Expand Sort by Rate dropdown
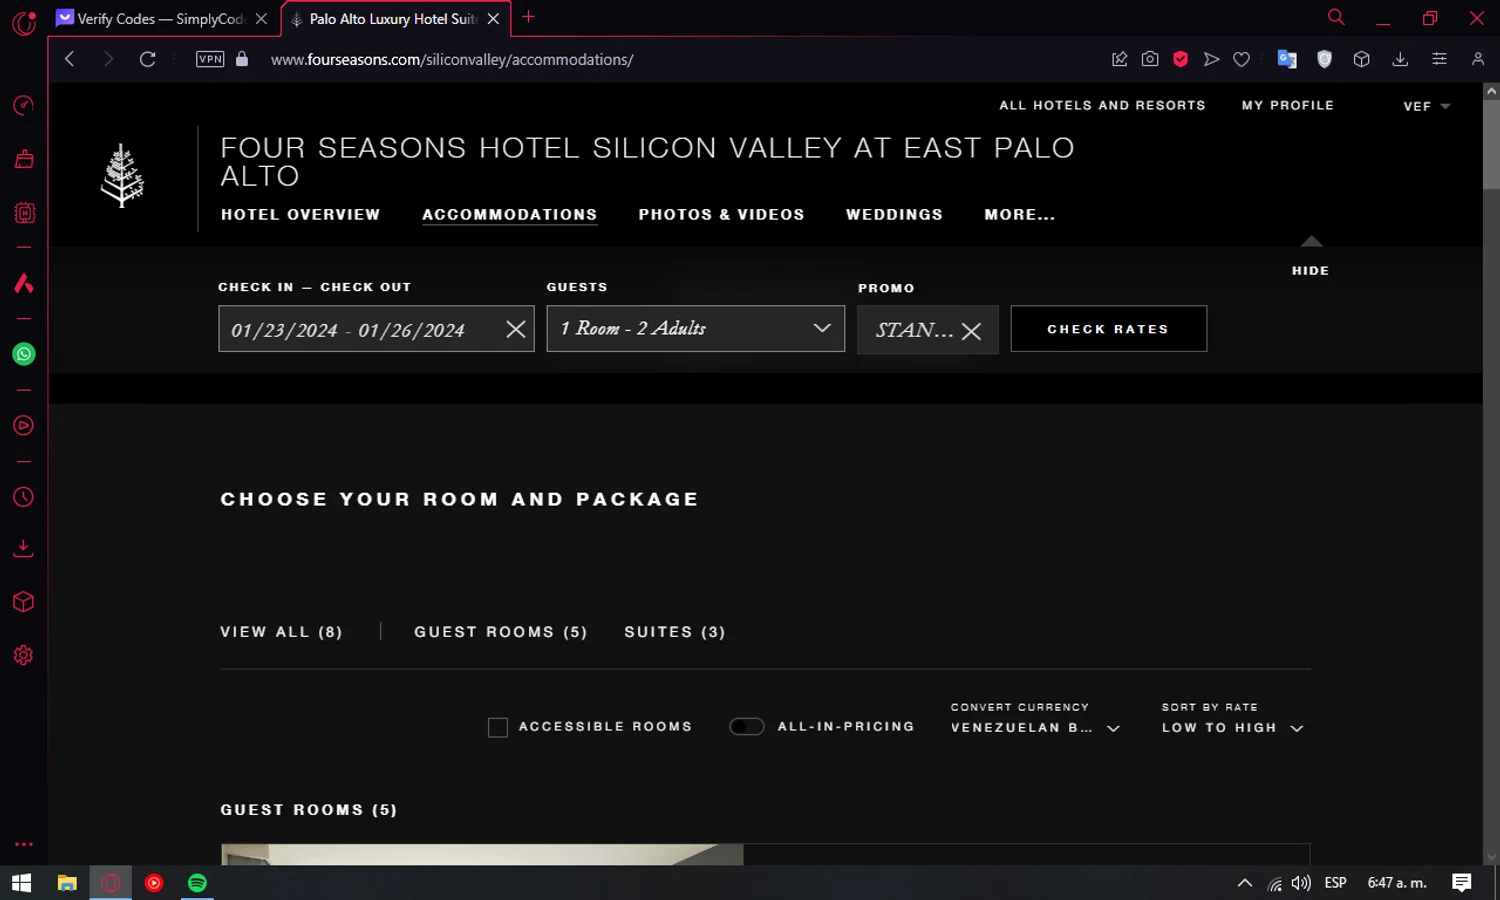 tap(1232, 728)
